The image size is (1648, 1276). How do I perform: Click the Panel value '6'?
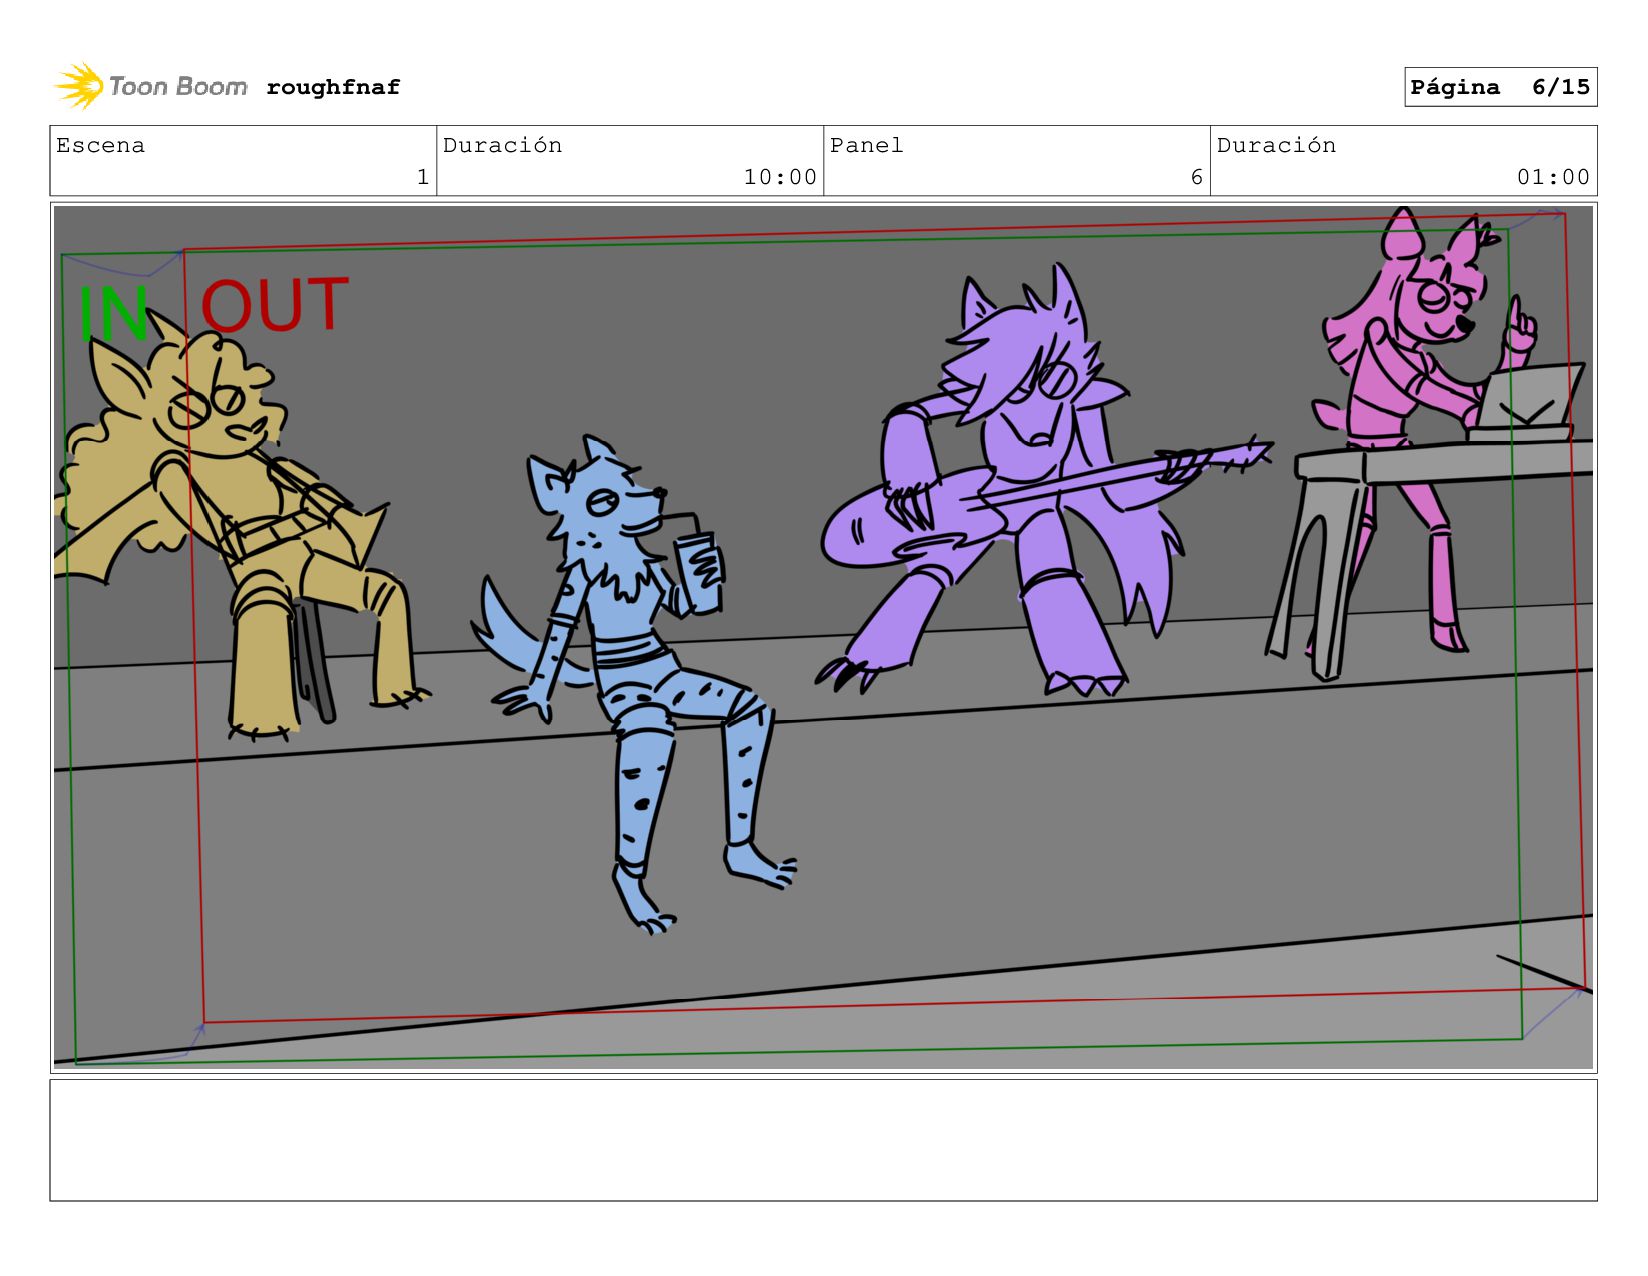coord(1196,177)
